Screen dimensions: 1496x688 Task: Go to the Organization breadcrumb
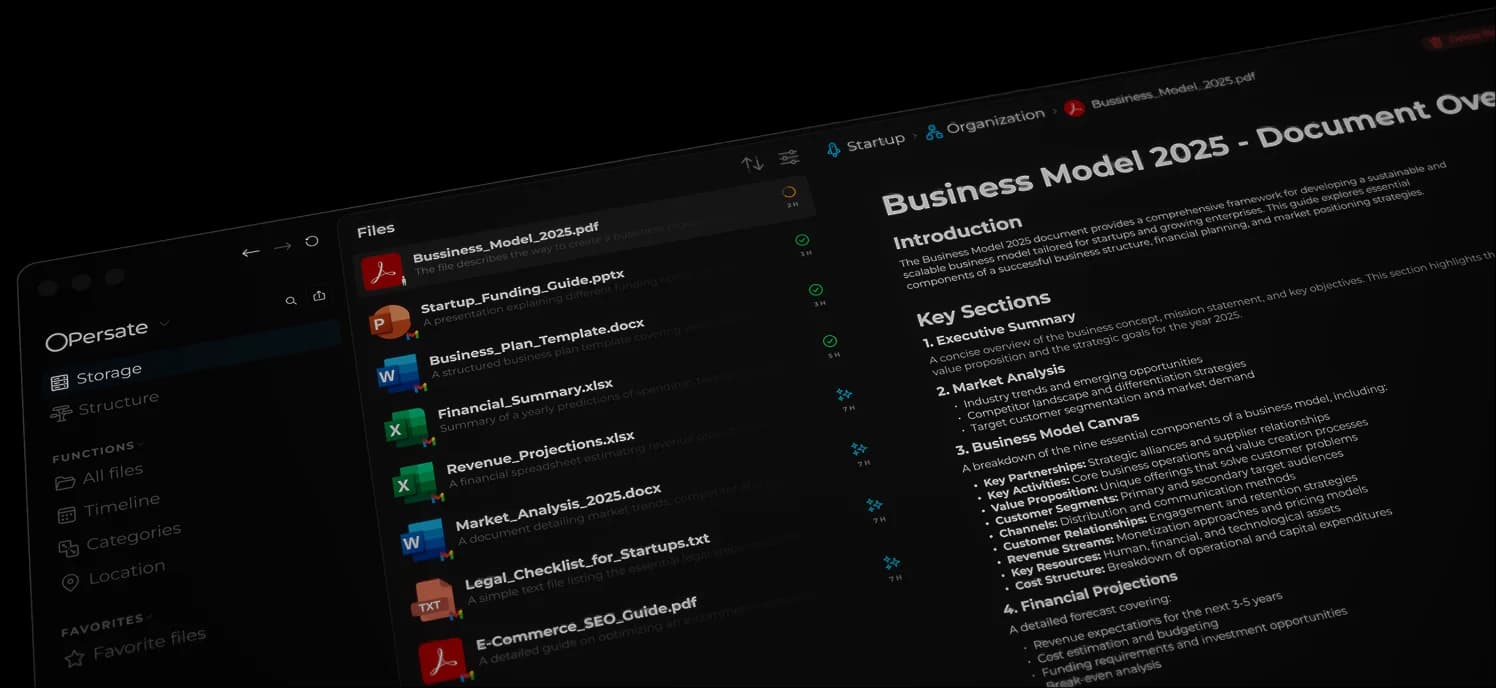(985, 124)
